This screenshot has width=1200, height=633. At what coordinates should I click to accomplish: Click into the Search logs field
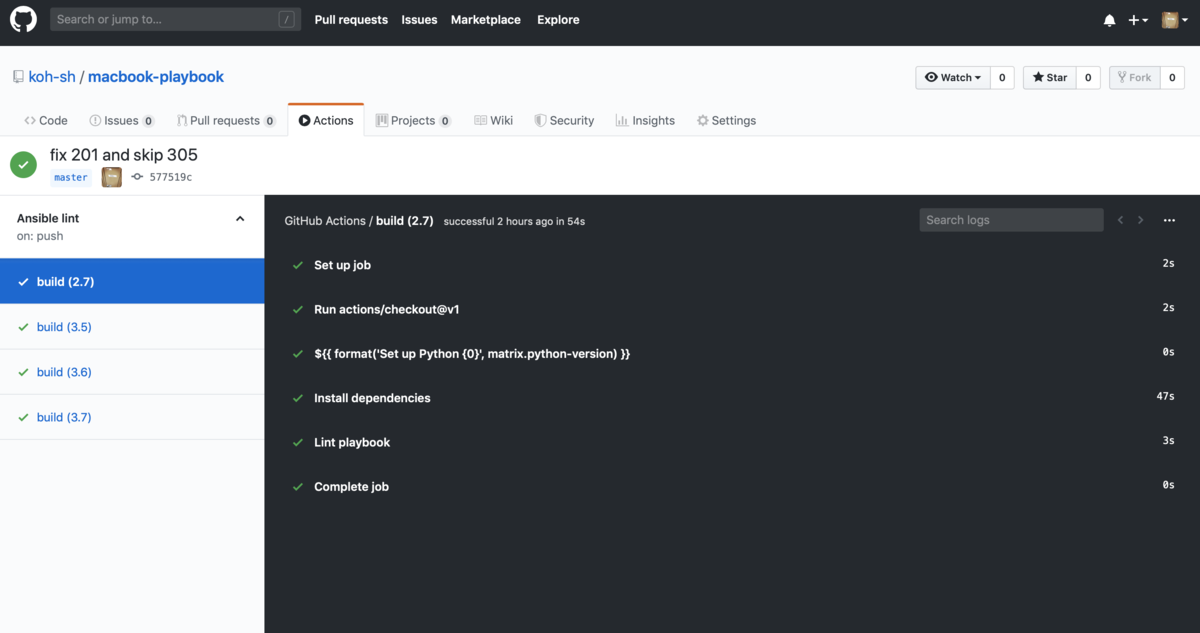click(x=1011, y=220)
